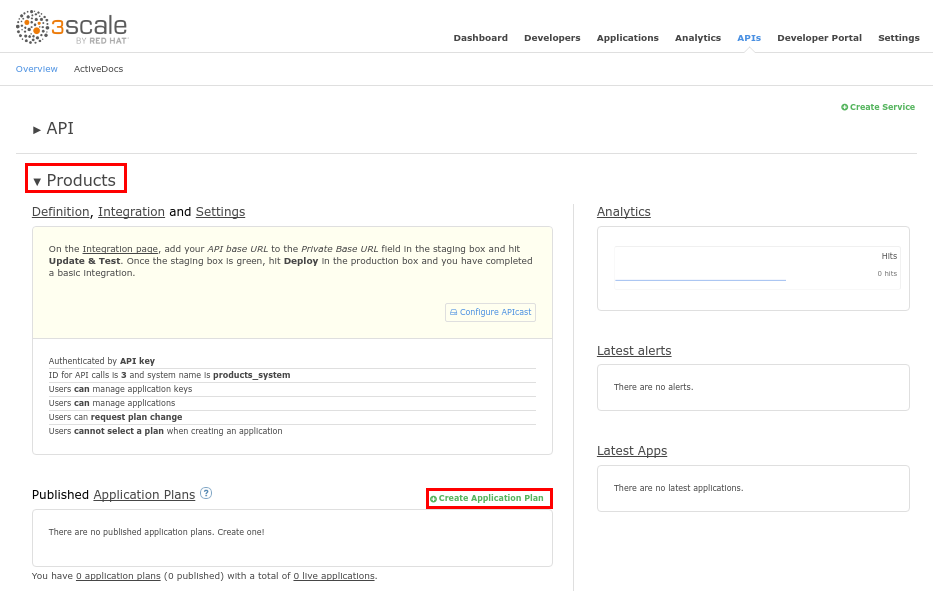This screenshot has height=591, width=941.
Task: Open the Applications menu
Action: pos(627,38)
